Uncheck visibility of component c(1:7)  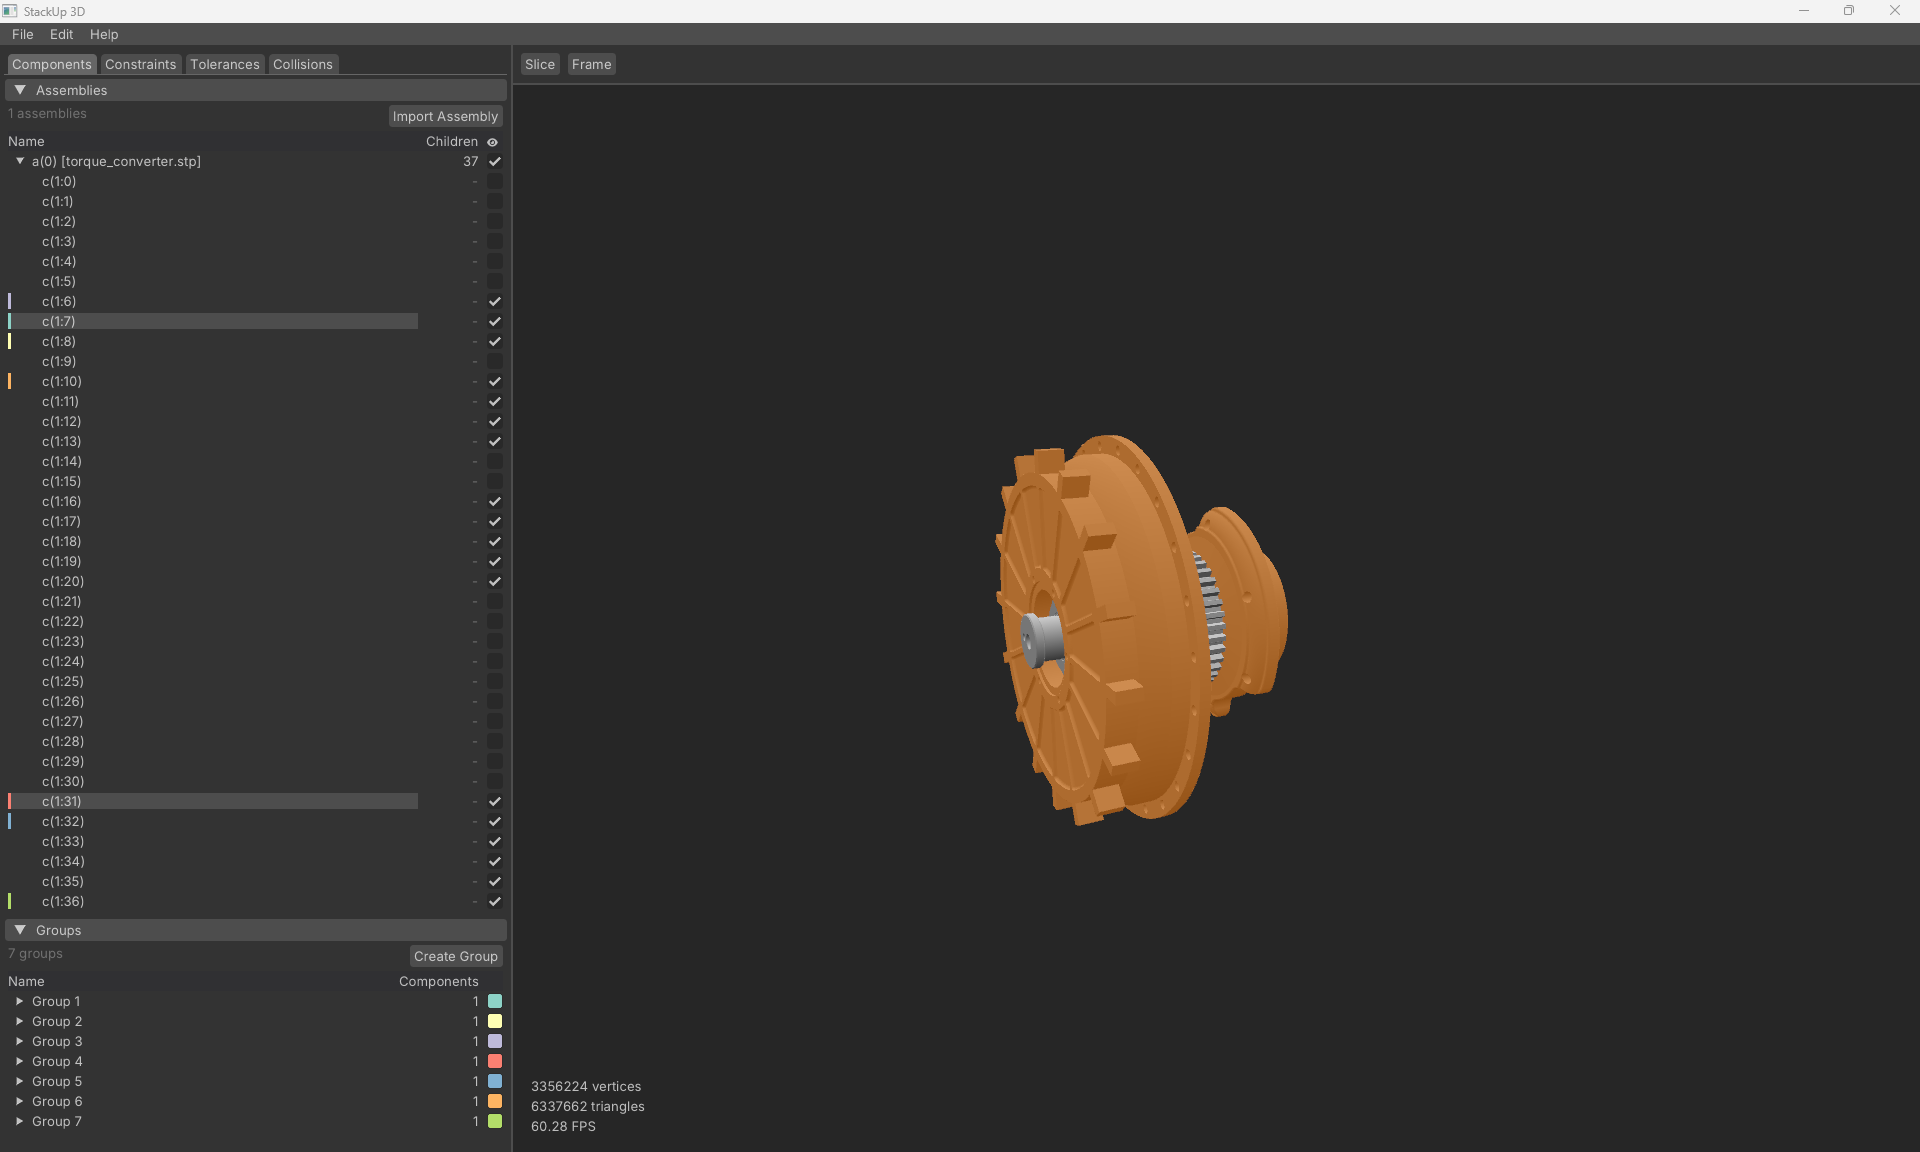495,321
